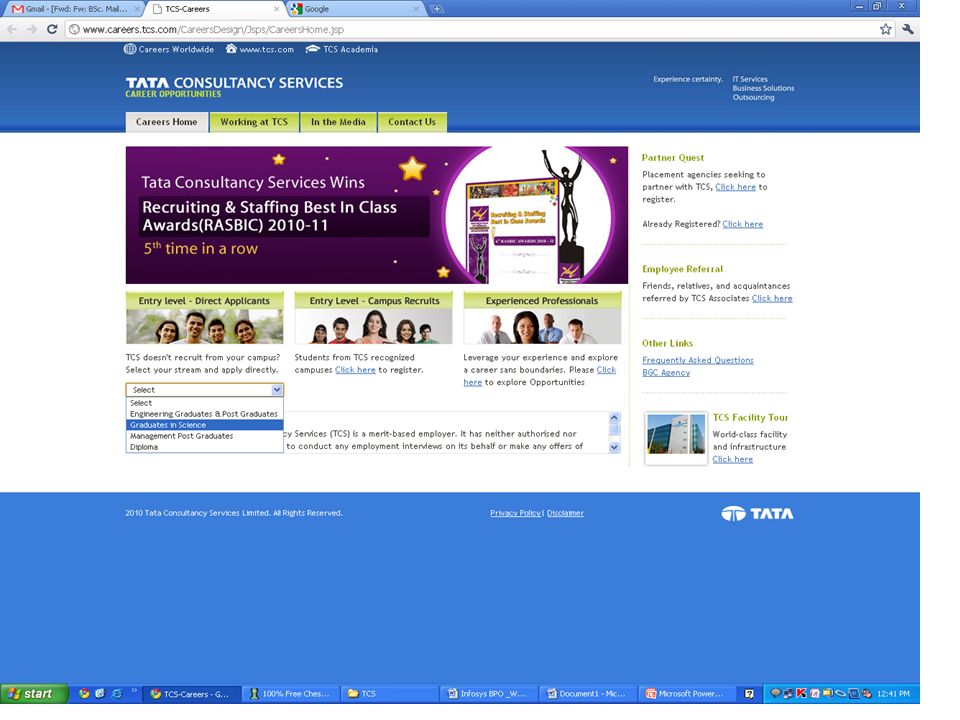Launch Chrome from the quick launch bar
Image resolution: width=960 pixels, height=720 pixels.
(x=84, y=694)
